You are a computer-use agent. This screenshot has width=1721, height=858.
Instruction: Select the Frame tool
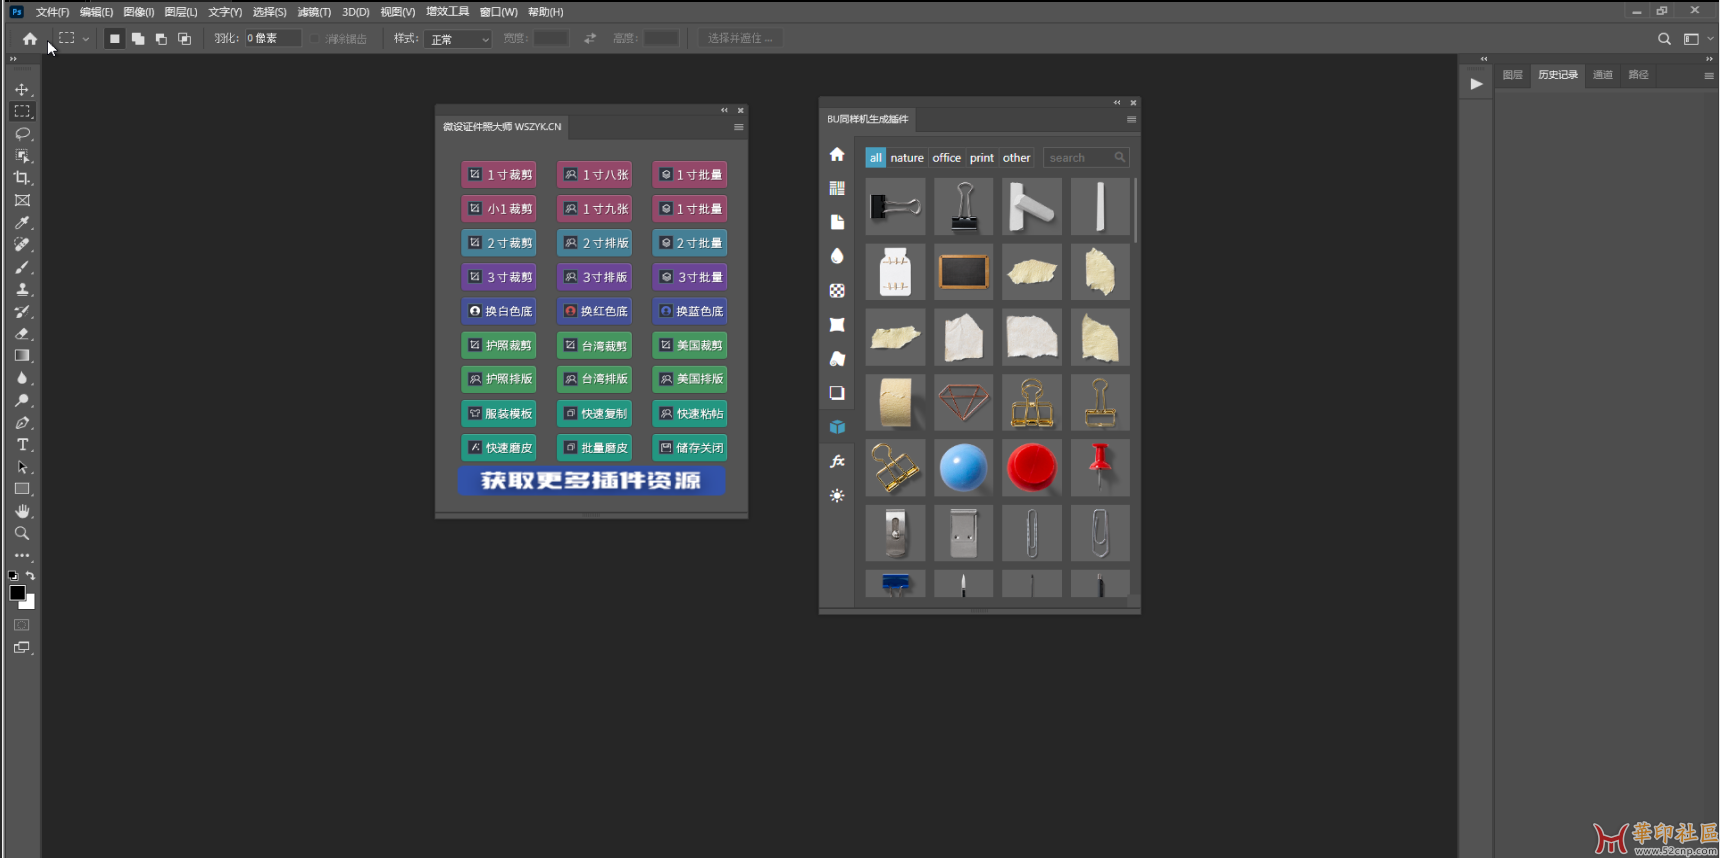(x=21, y=200)
